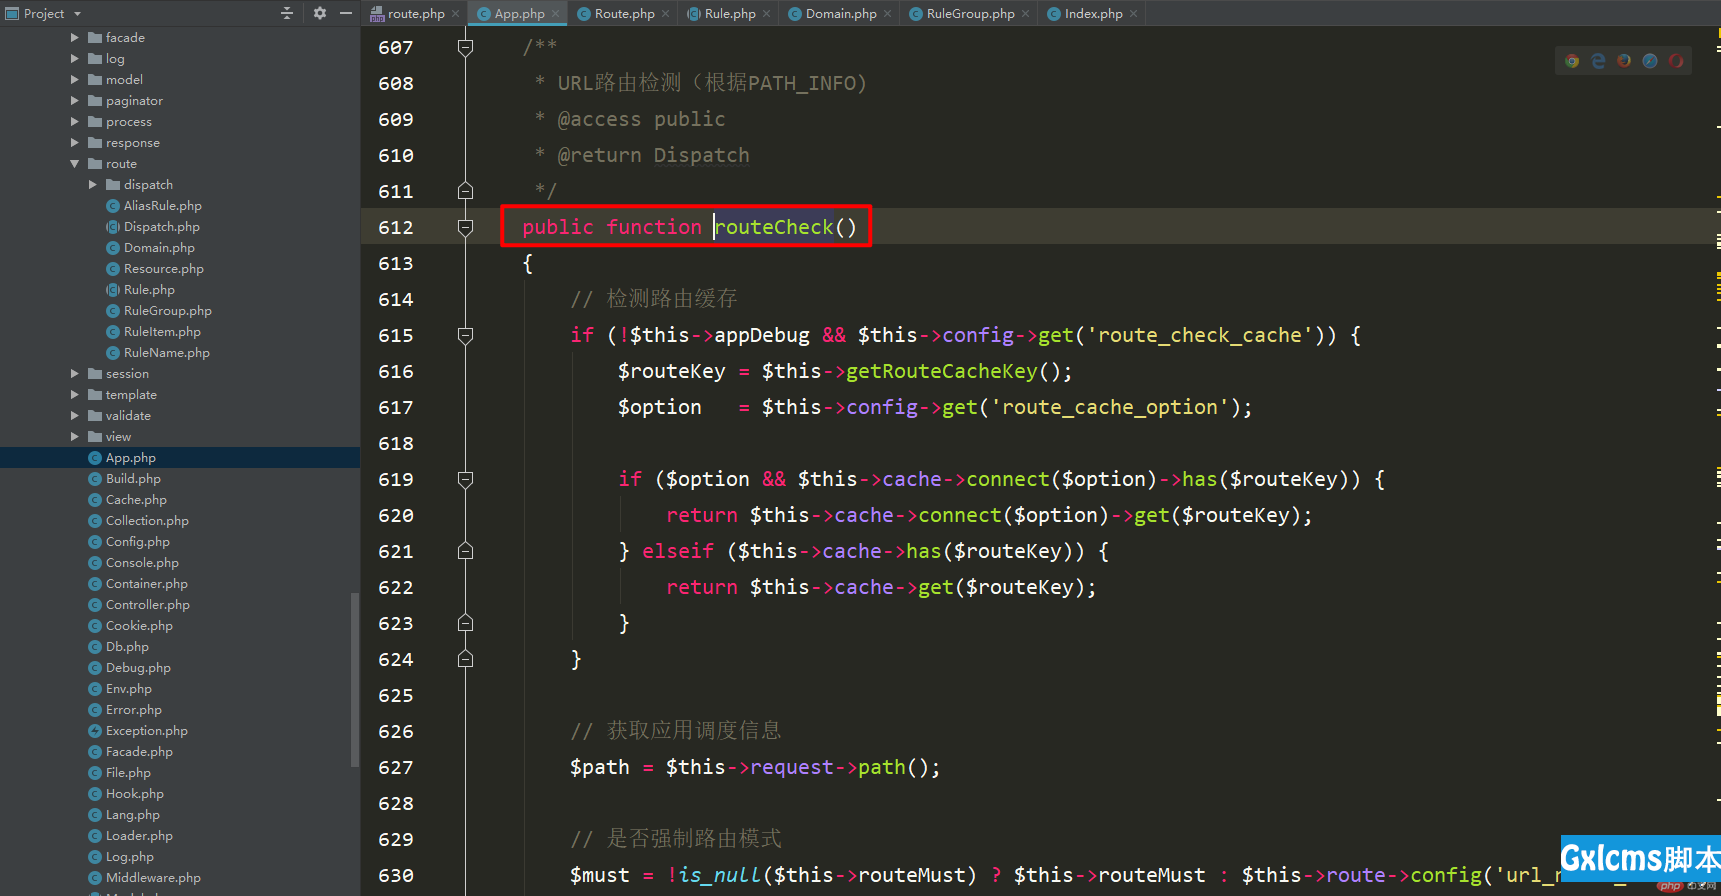Open in Safari browser icon
Image resolution: width=1721 pixels, height=896 pixels.
click(x=1650, y=61)
